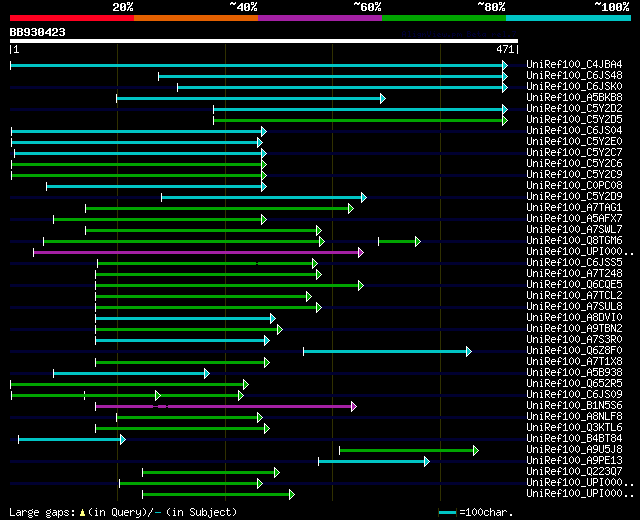Select the UniRef100_A8NLF8 label

tap(574, 417)
